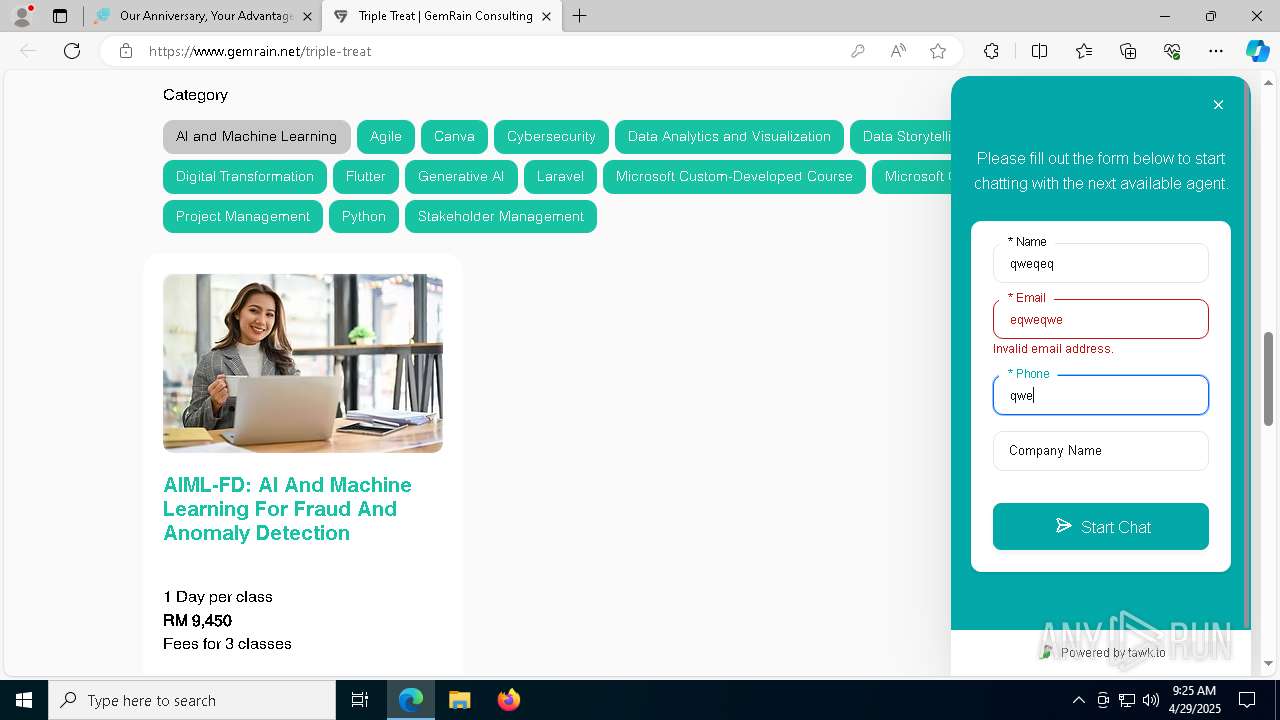This screenshot has height=720, width=1280.
Task: Select the Agile category chip
Action: 386,137
